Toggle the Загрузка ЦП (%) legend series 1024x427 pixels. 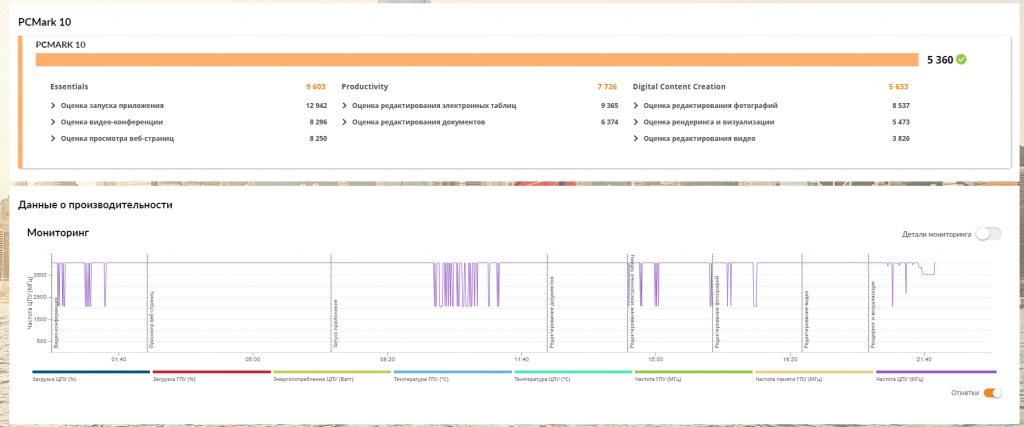pyautogui.click(x=91, y=375)
